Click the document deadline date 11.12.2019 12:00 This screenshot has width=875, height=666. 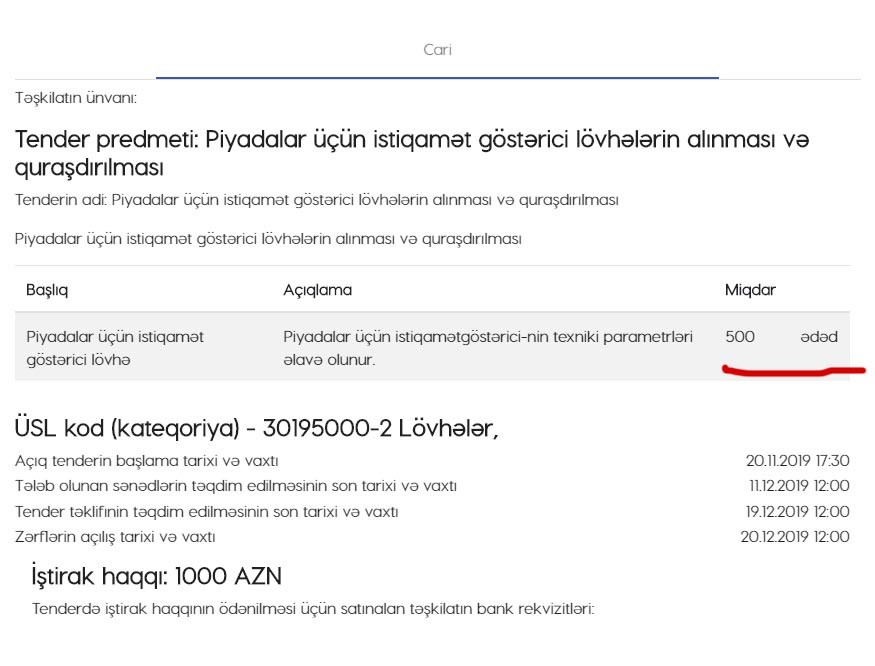click(799, 486)
